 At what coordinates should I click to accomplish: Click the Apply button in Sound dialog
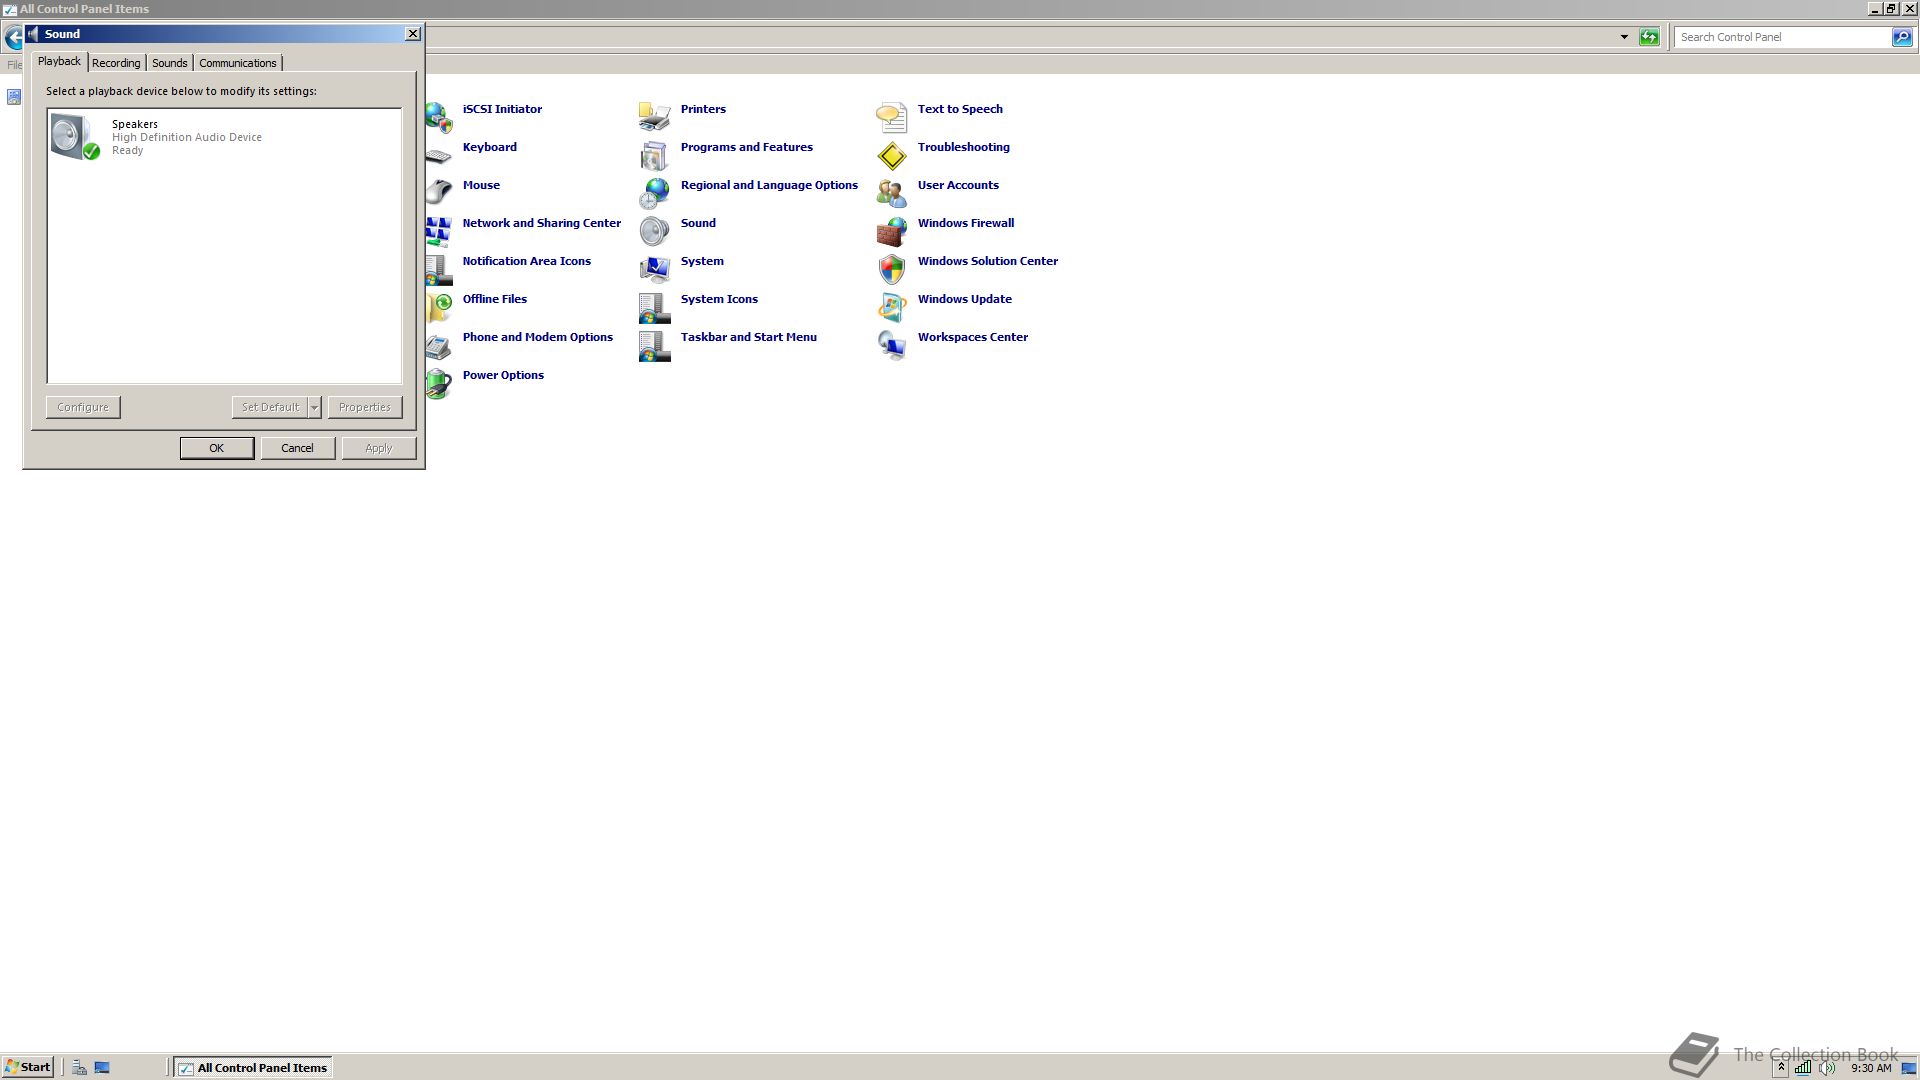coord(379,448)
